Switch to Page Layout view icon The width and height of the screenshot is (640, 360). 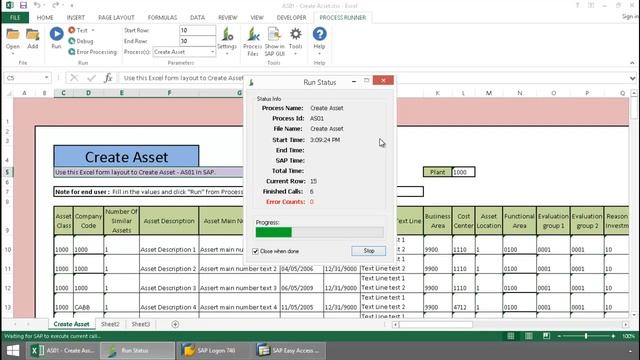529,336
